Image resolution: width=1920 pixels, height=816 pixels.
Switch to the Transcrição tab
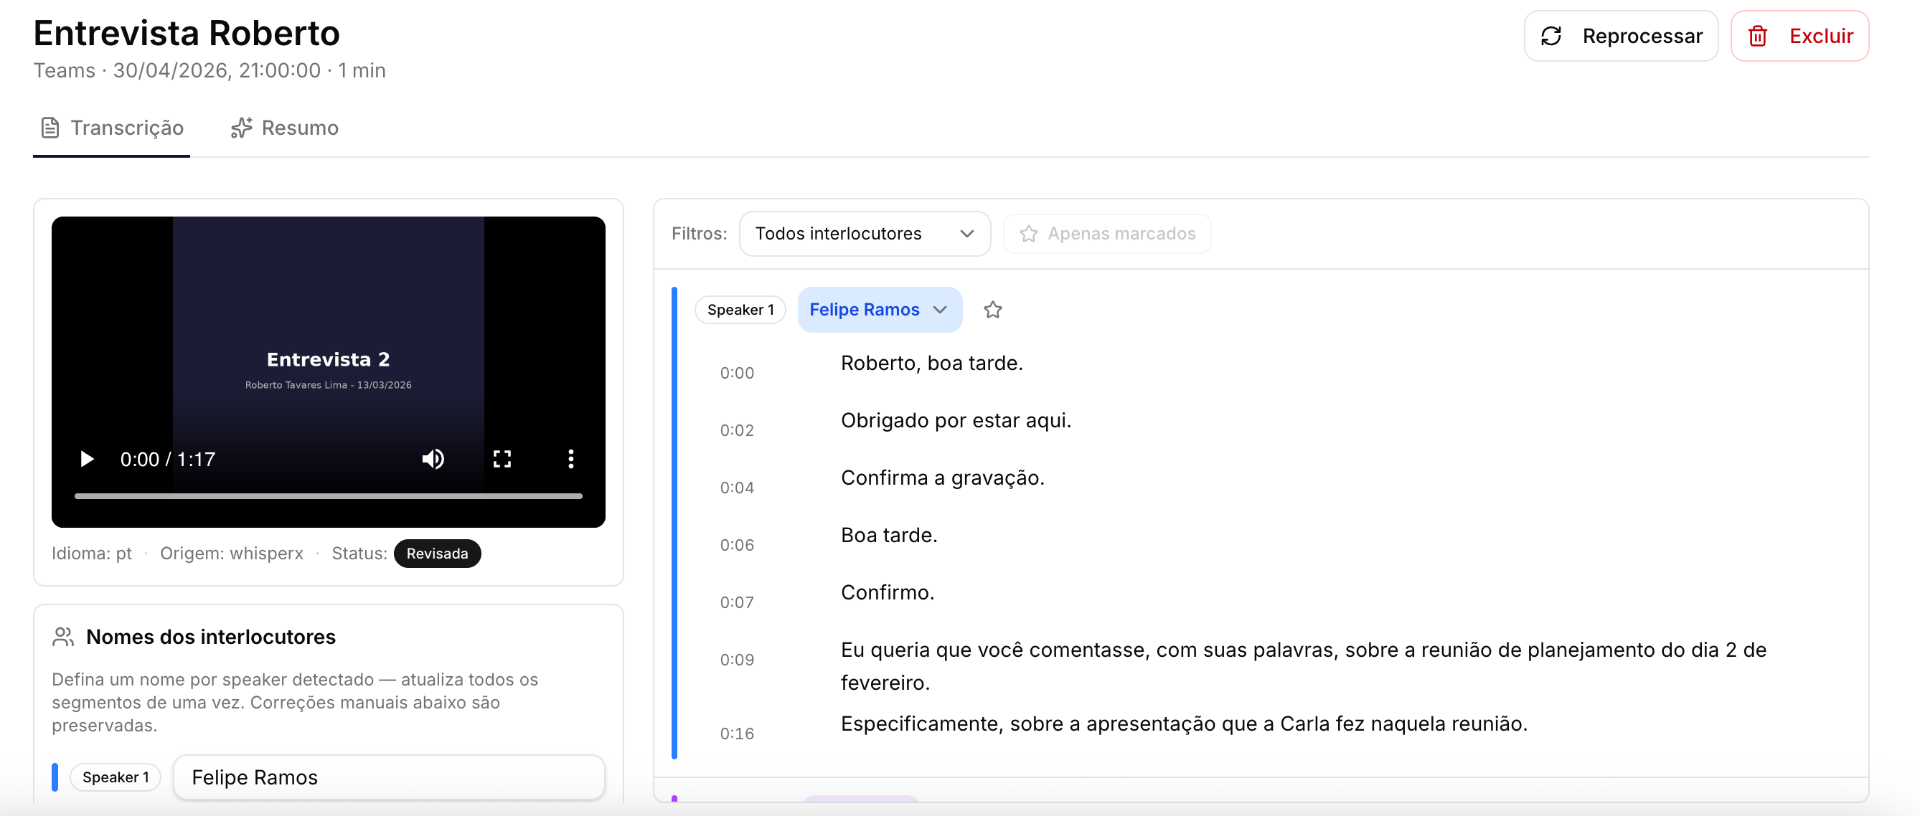pos(112,128)
